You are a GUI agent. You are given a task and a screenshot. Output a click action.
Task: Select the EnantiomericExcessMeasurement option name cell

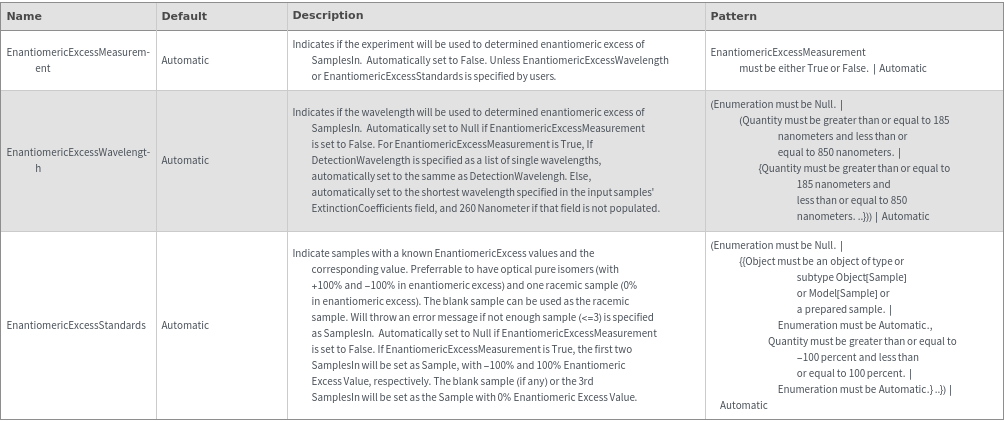point(78,60)
